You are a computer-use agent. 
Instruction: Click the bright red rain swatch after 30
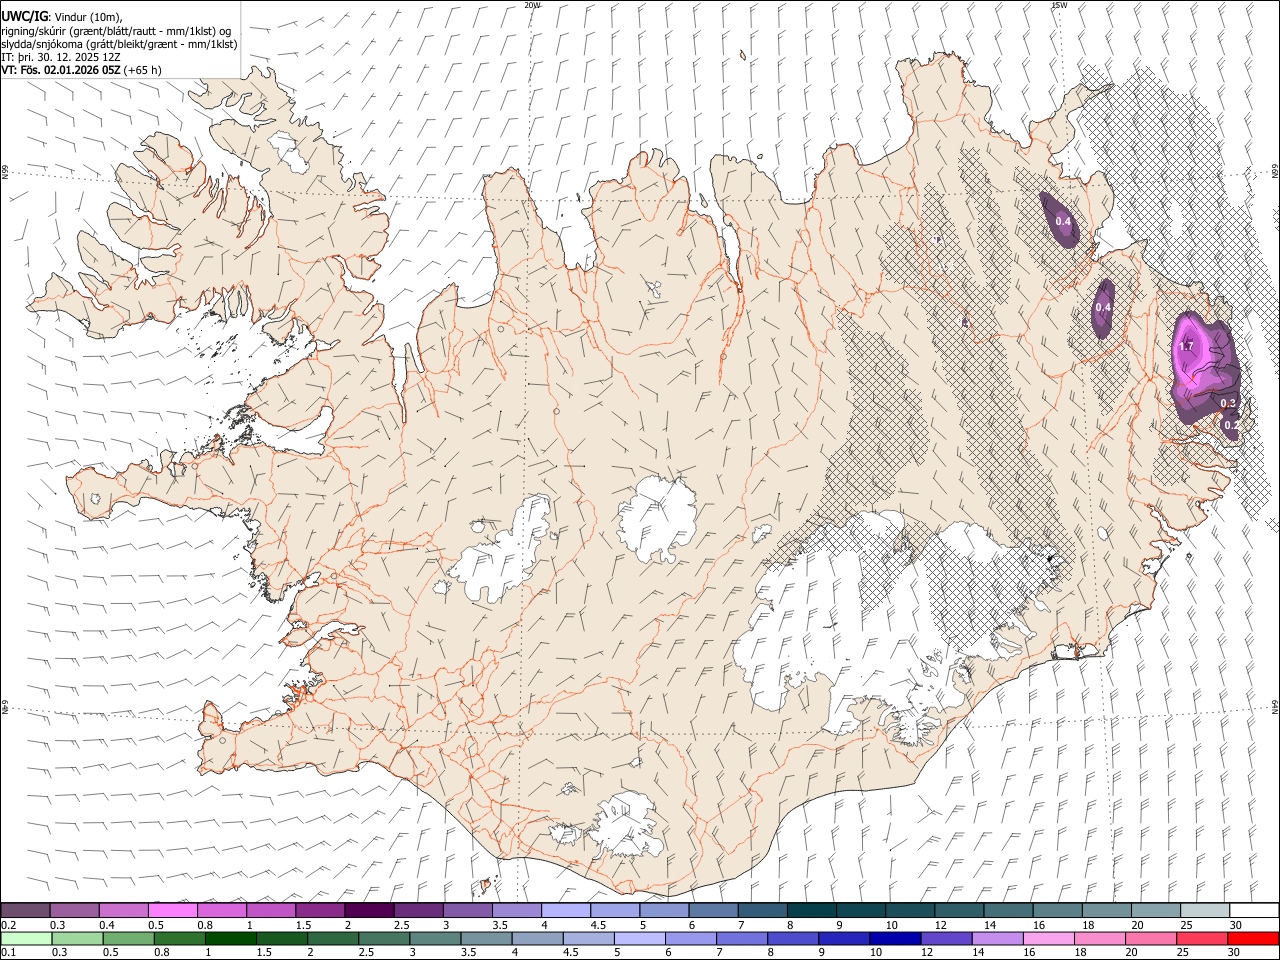[1253, 938]
